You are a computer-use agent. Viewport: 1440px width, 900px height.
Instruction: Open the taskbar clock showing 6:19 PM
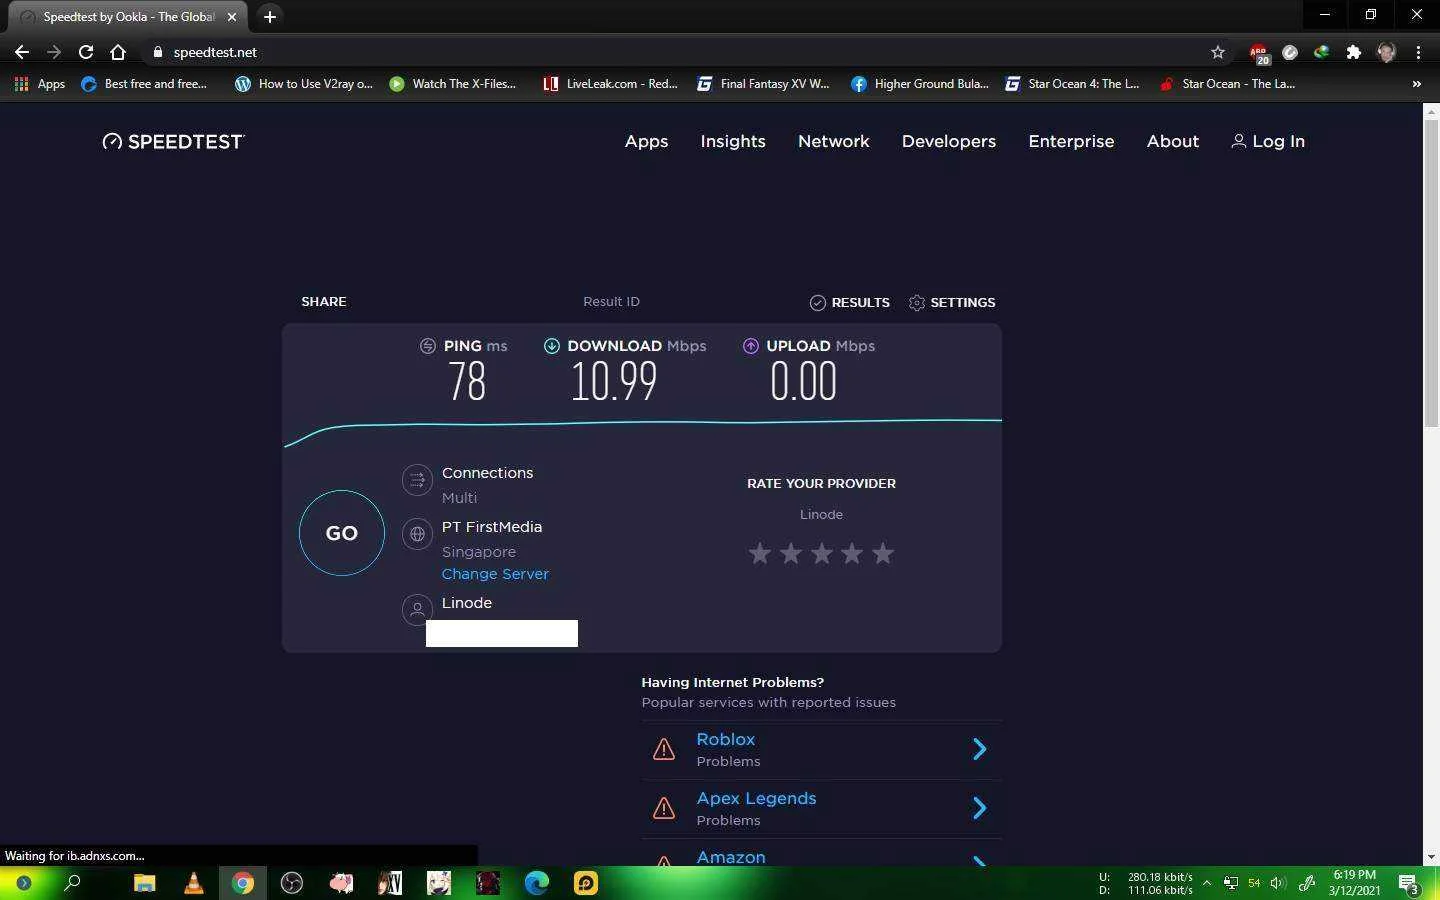coord(1354,883)
